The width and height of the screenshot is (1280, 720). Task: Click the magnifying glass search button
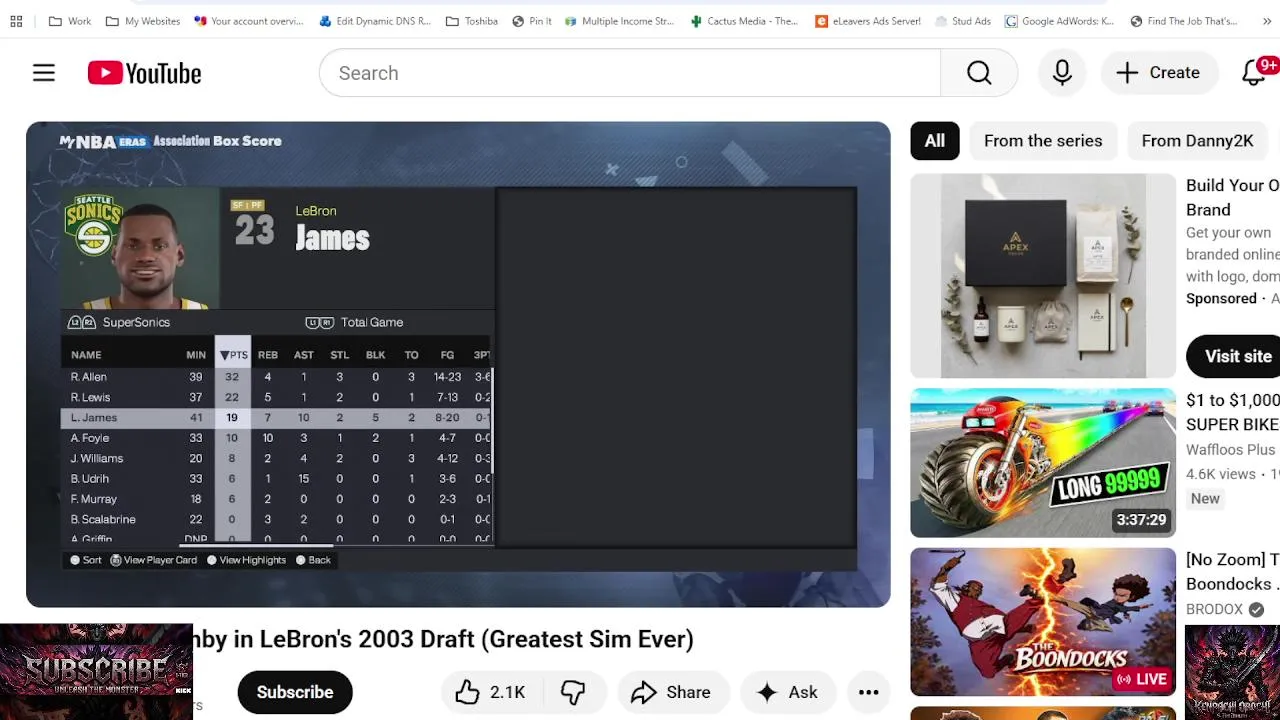[x=979, y=73]
